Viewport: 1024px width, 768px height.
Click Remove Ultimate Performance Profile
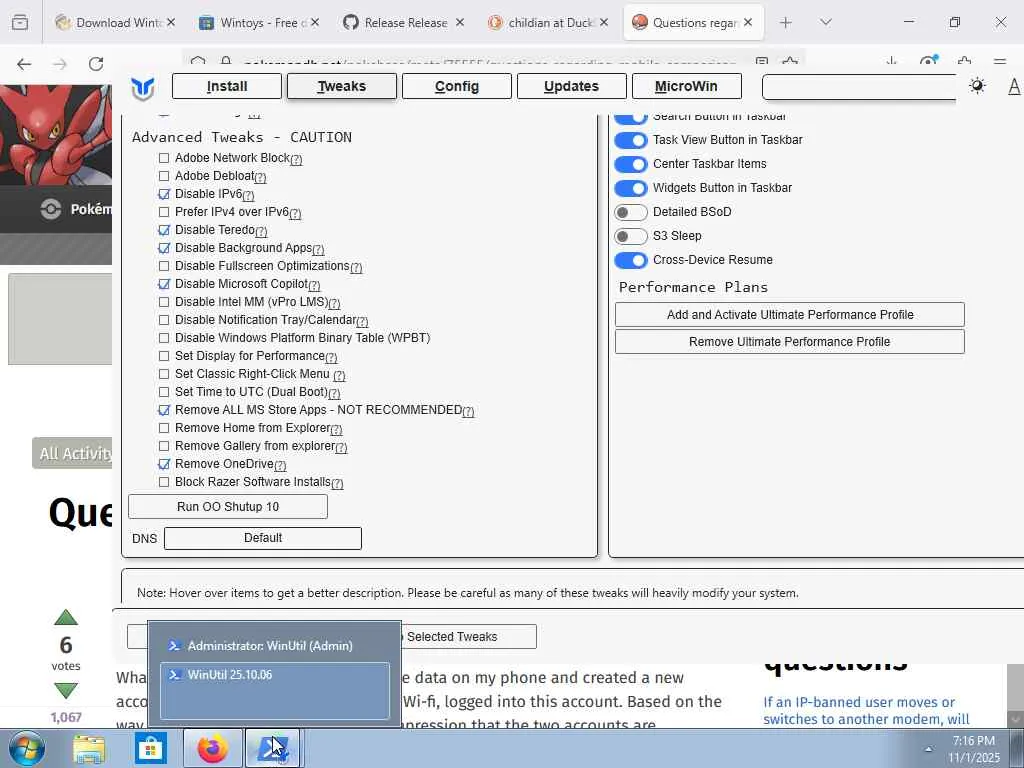click(790, 342)
